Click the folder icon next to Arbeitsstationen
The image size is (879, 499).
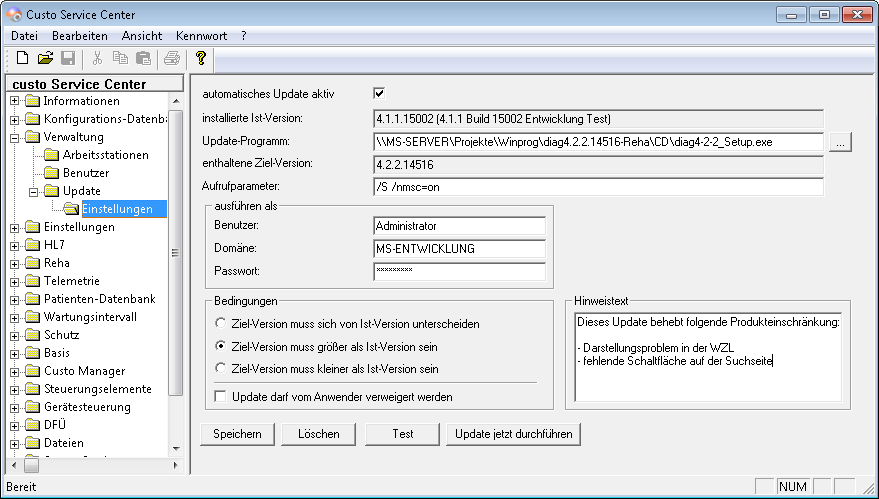point(52,155)
